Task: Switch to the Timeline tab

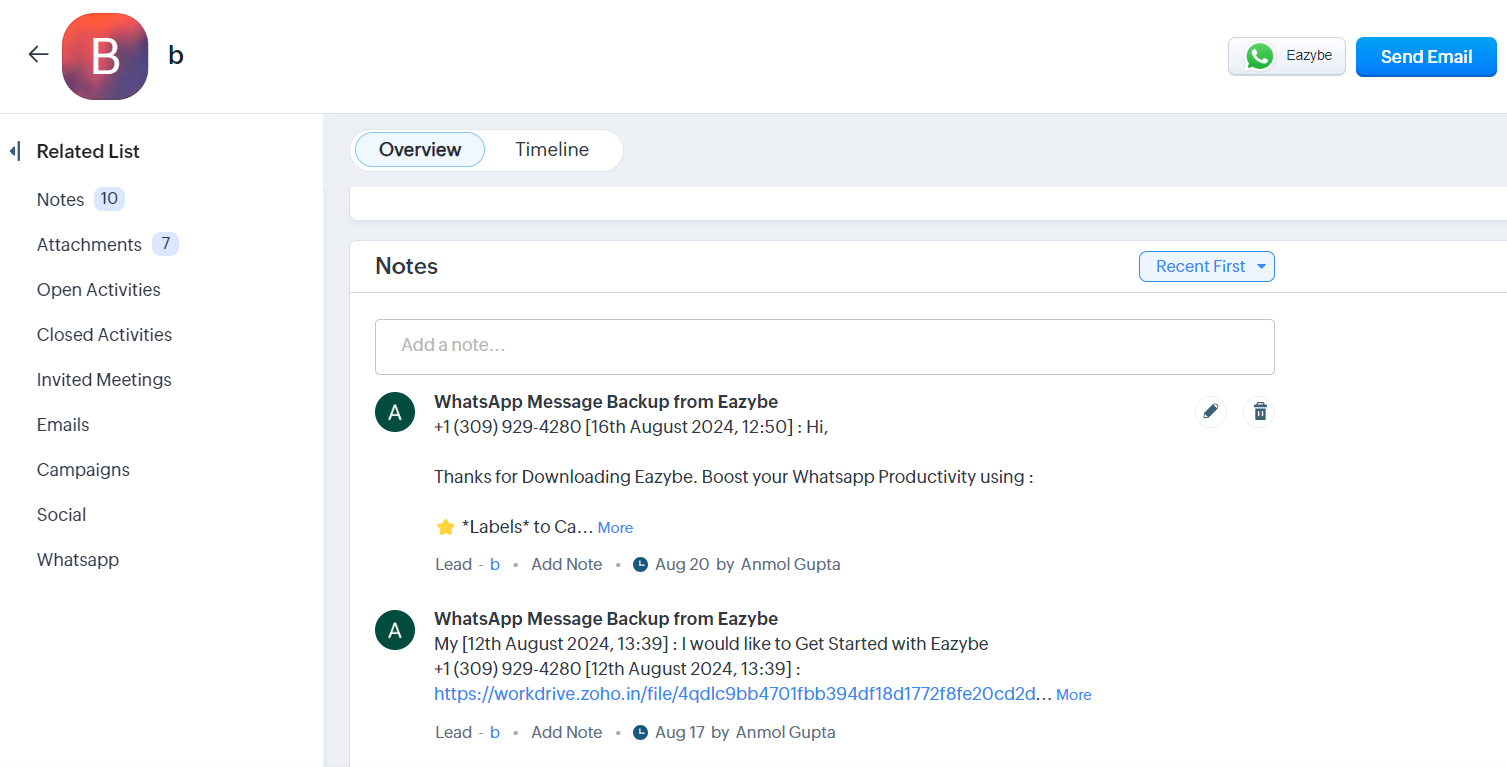Action: [x=552, y=149]
